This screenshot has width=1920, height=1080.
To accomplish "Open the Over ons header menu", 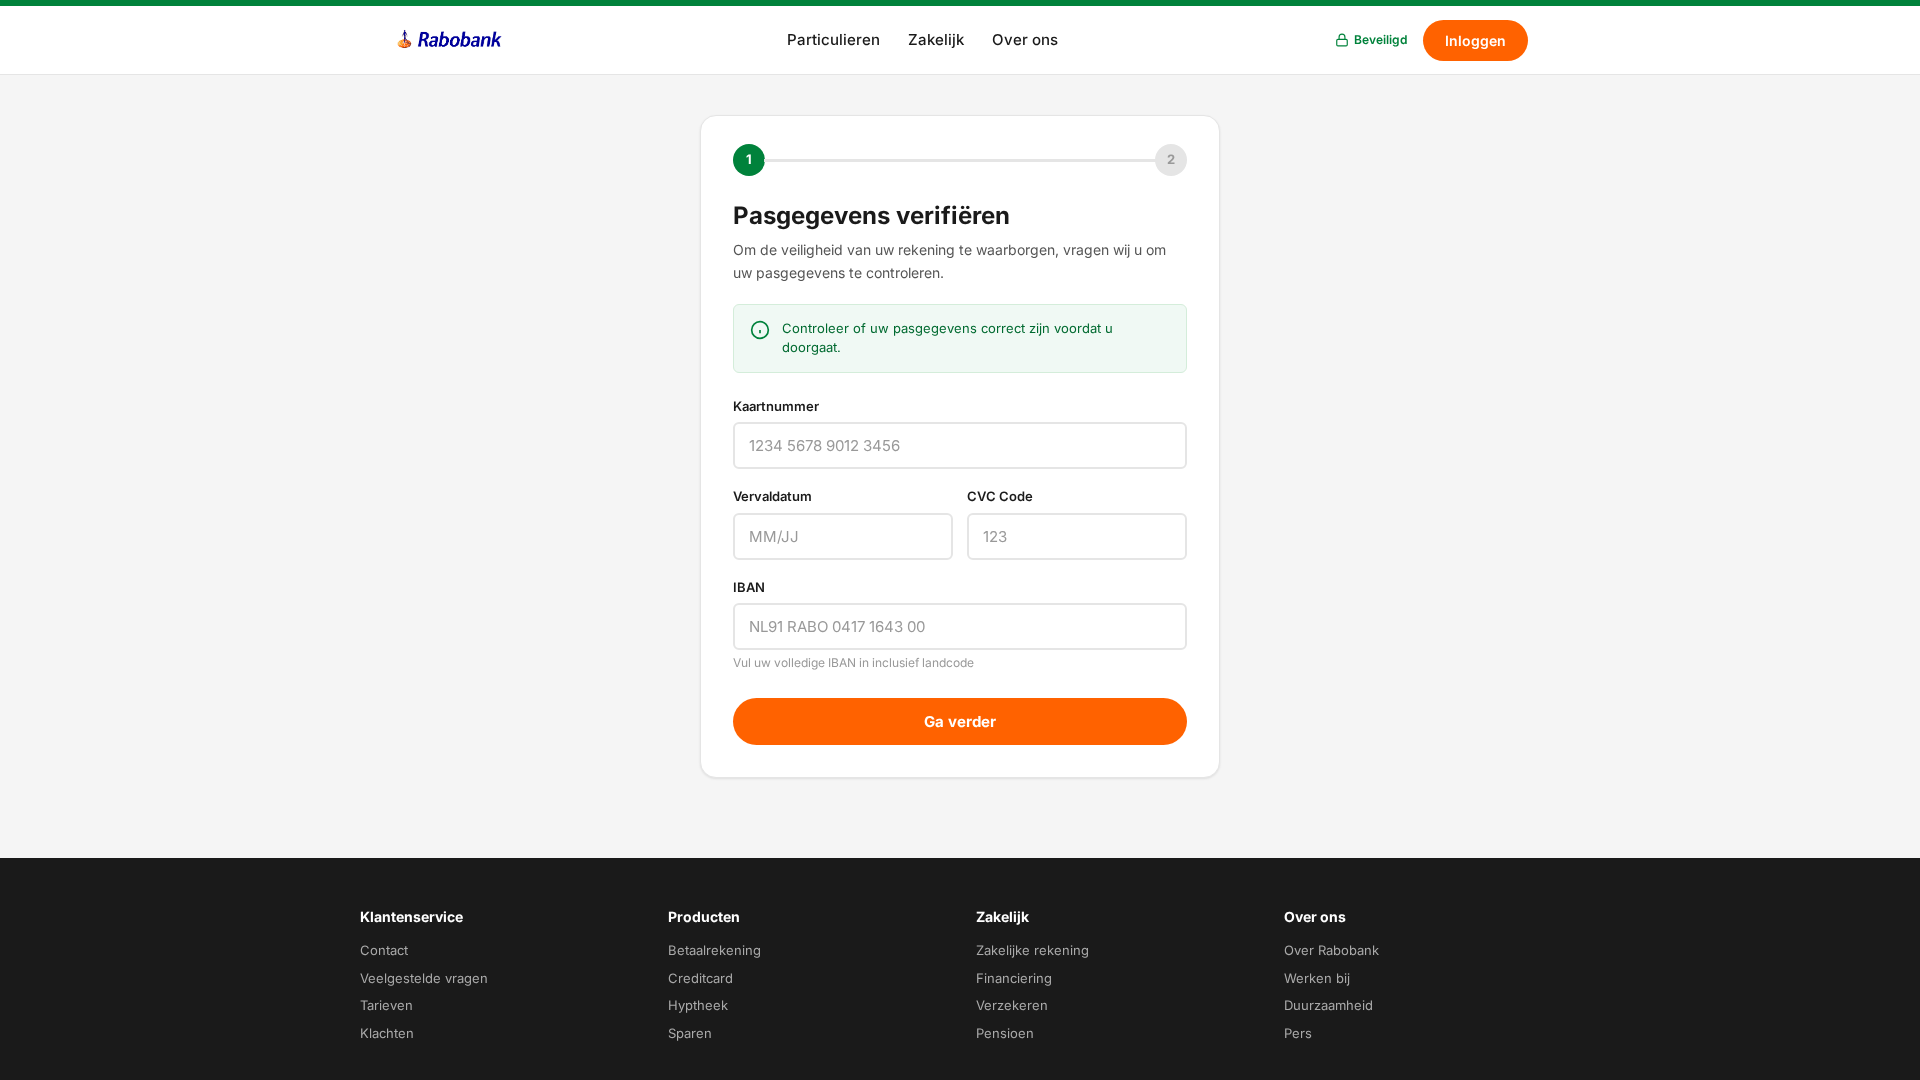I will [1025, 40].
